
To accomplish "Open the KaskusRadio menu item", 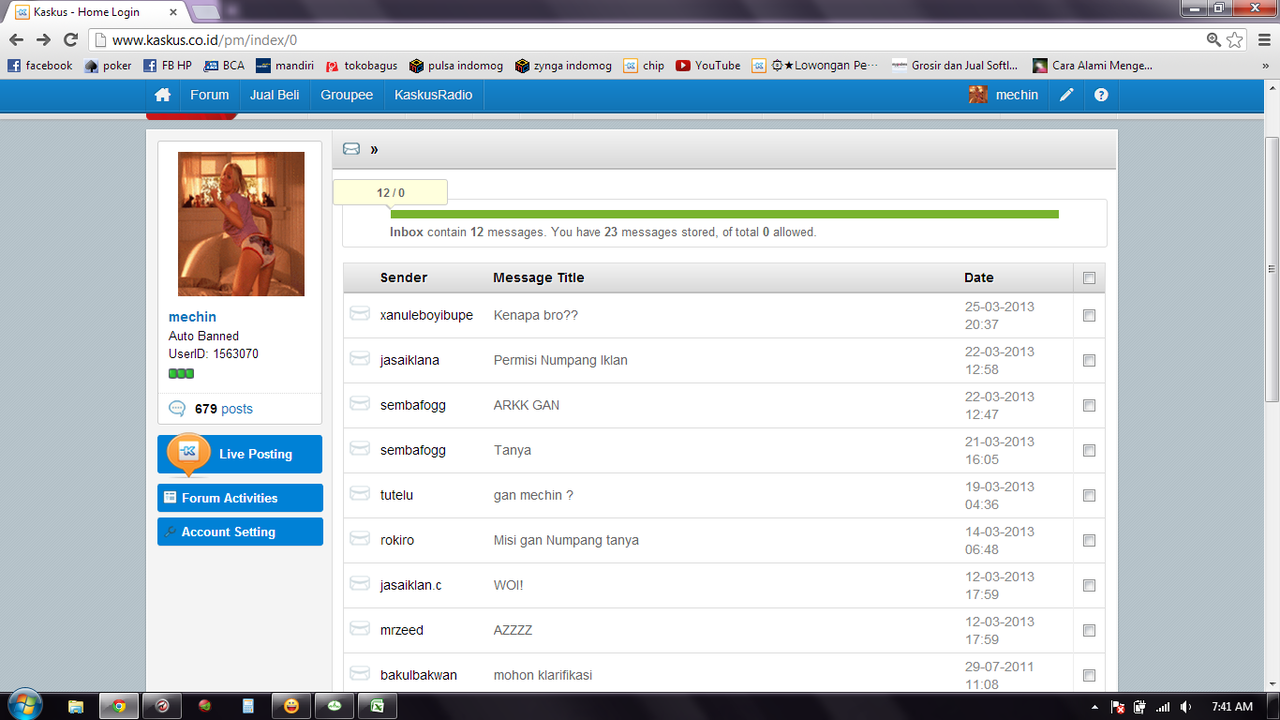I will coord(433,94).
